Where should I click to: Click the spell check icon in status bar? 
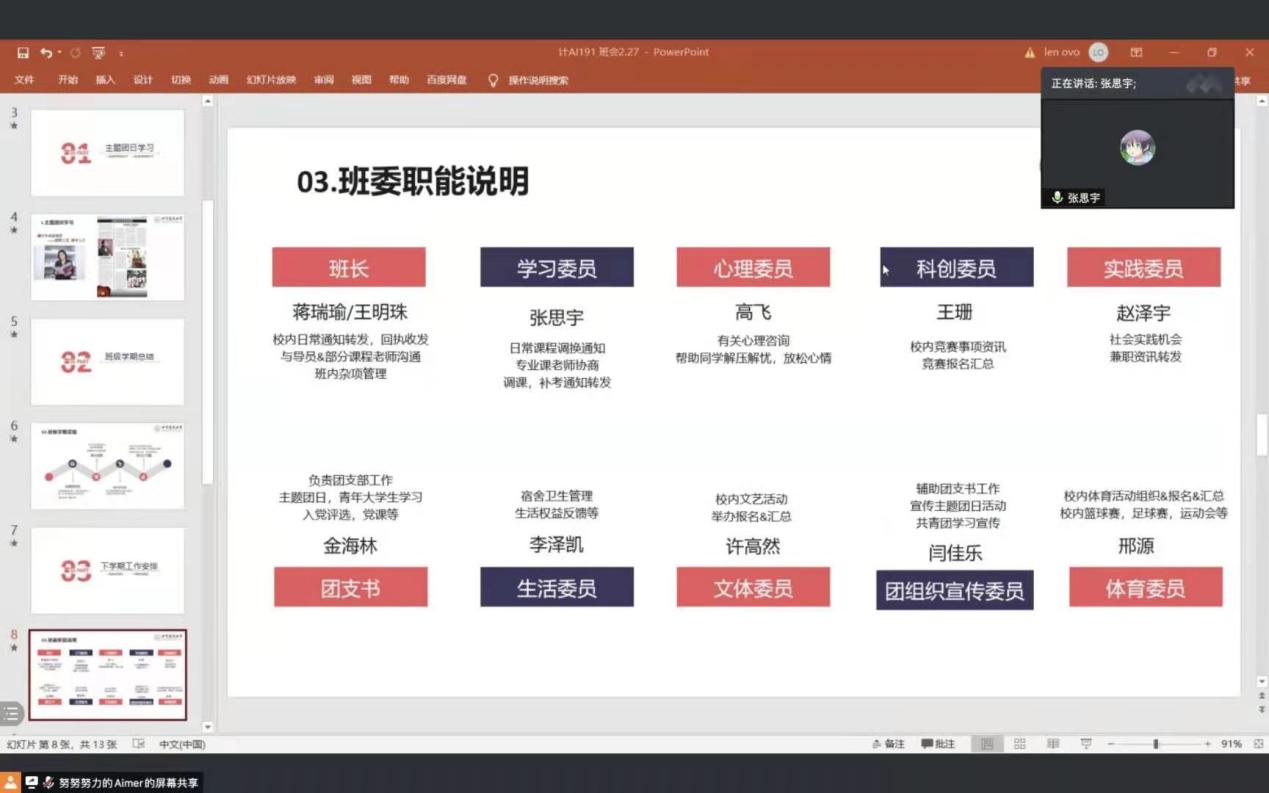[x=139, y=744]
